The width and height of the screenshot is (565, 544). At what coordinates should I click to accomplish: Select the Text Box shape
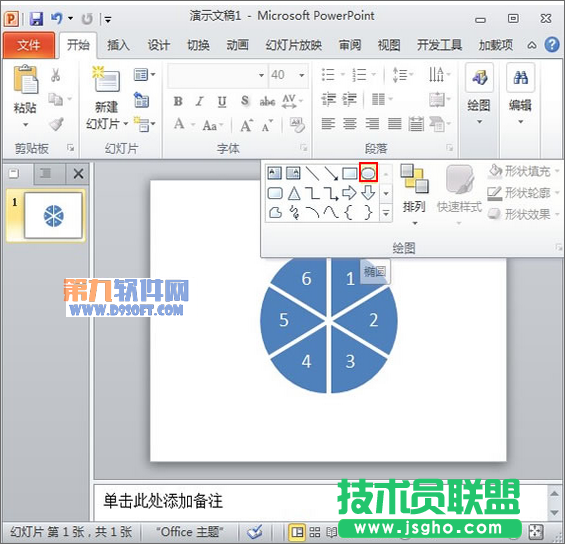click(275, 173)
